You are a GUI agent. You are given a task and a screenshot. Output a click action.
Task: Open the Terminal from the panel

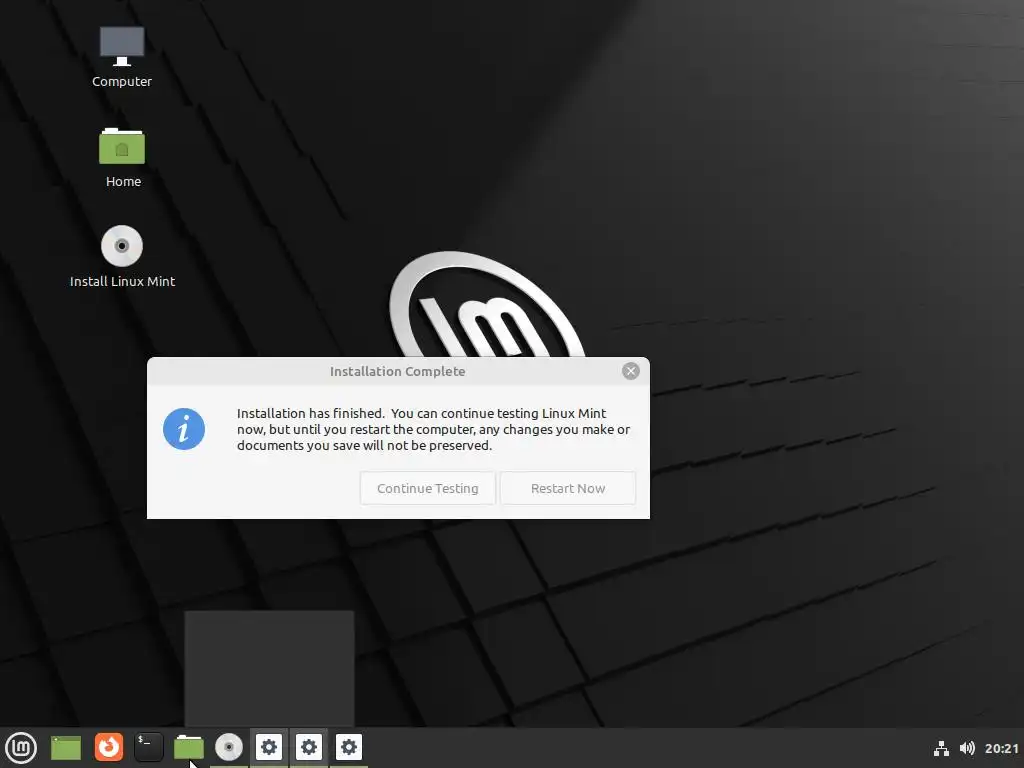tap(149, 747)
